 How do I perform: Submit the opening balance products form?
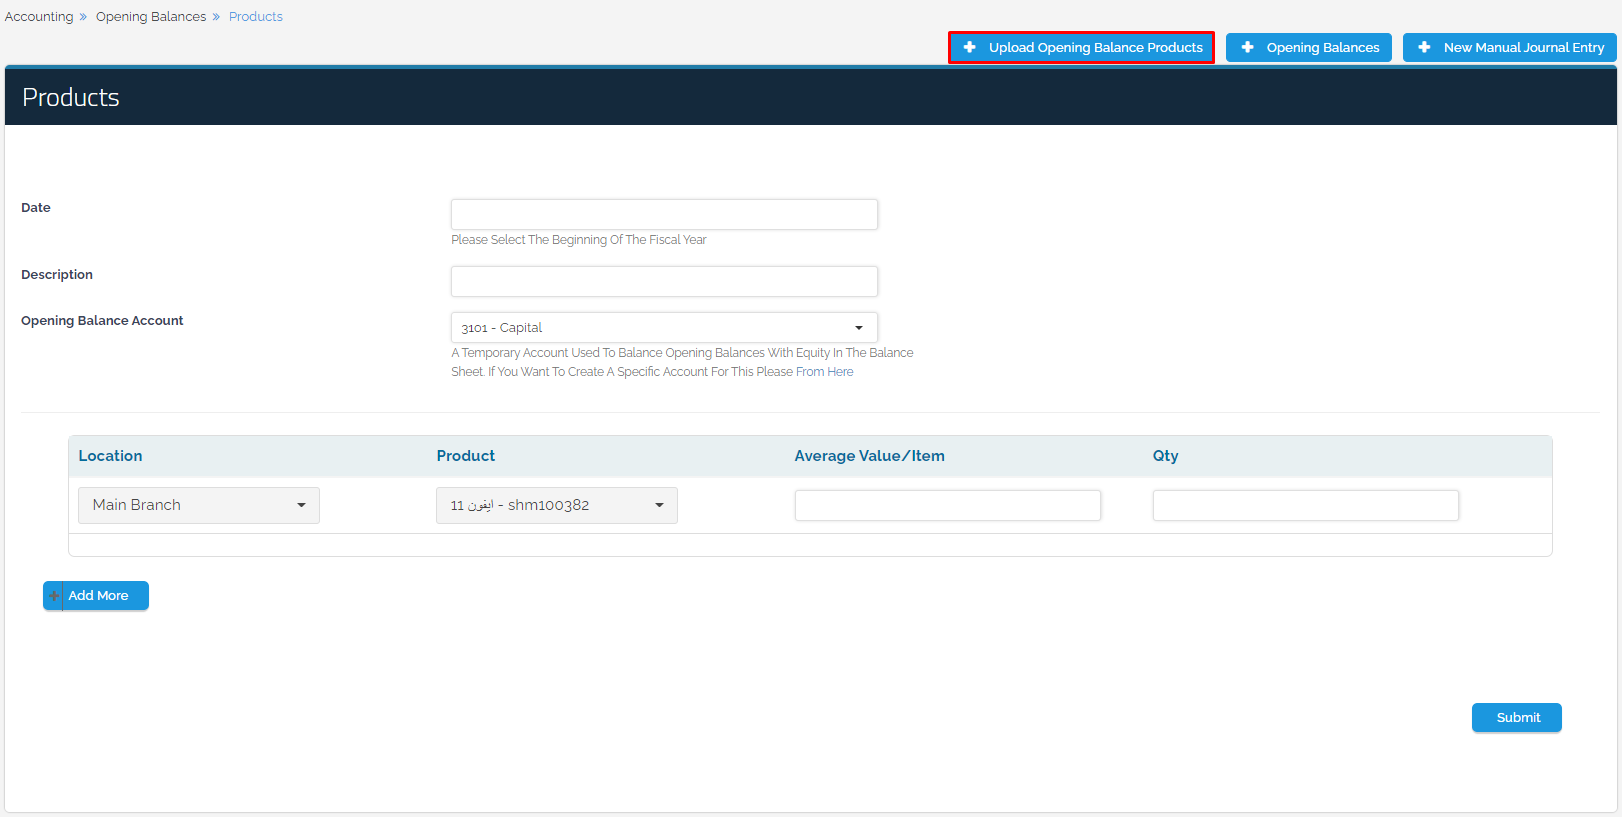[1517, 717]
